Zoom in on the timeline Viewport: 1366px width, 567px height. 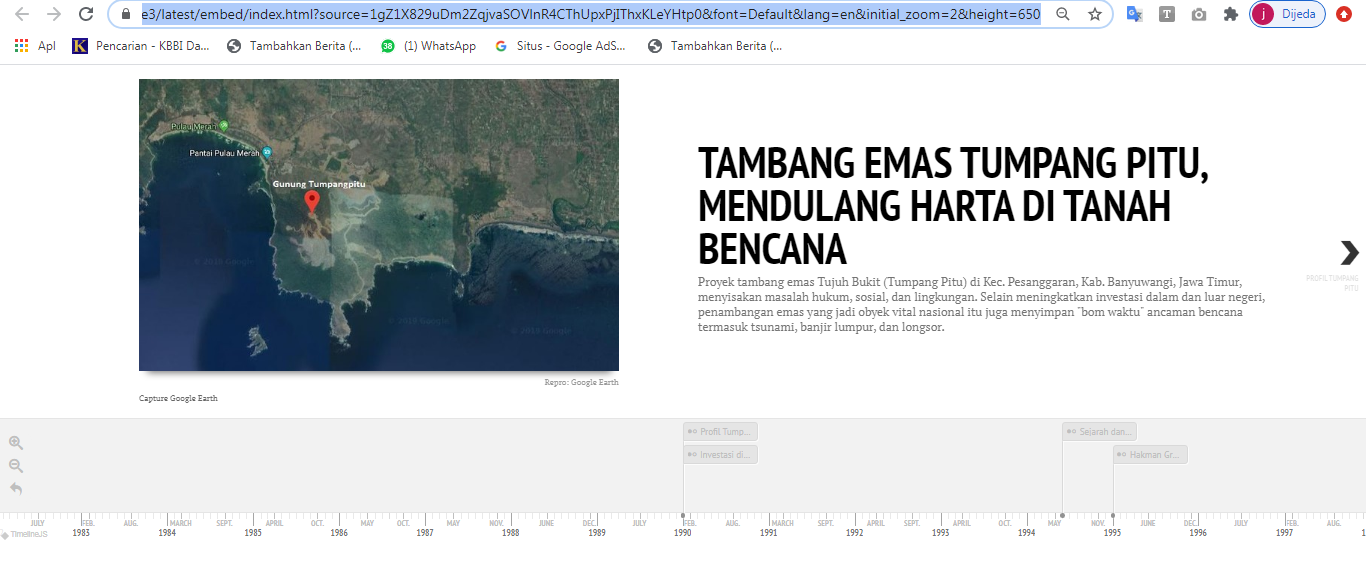click(16, 443)
